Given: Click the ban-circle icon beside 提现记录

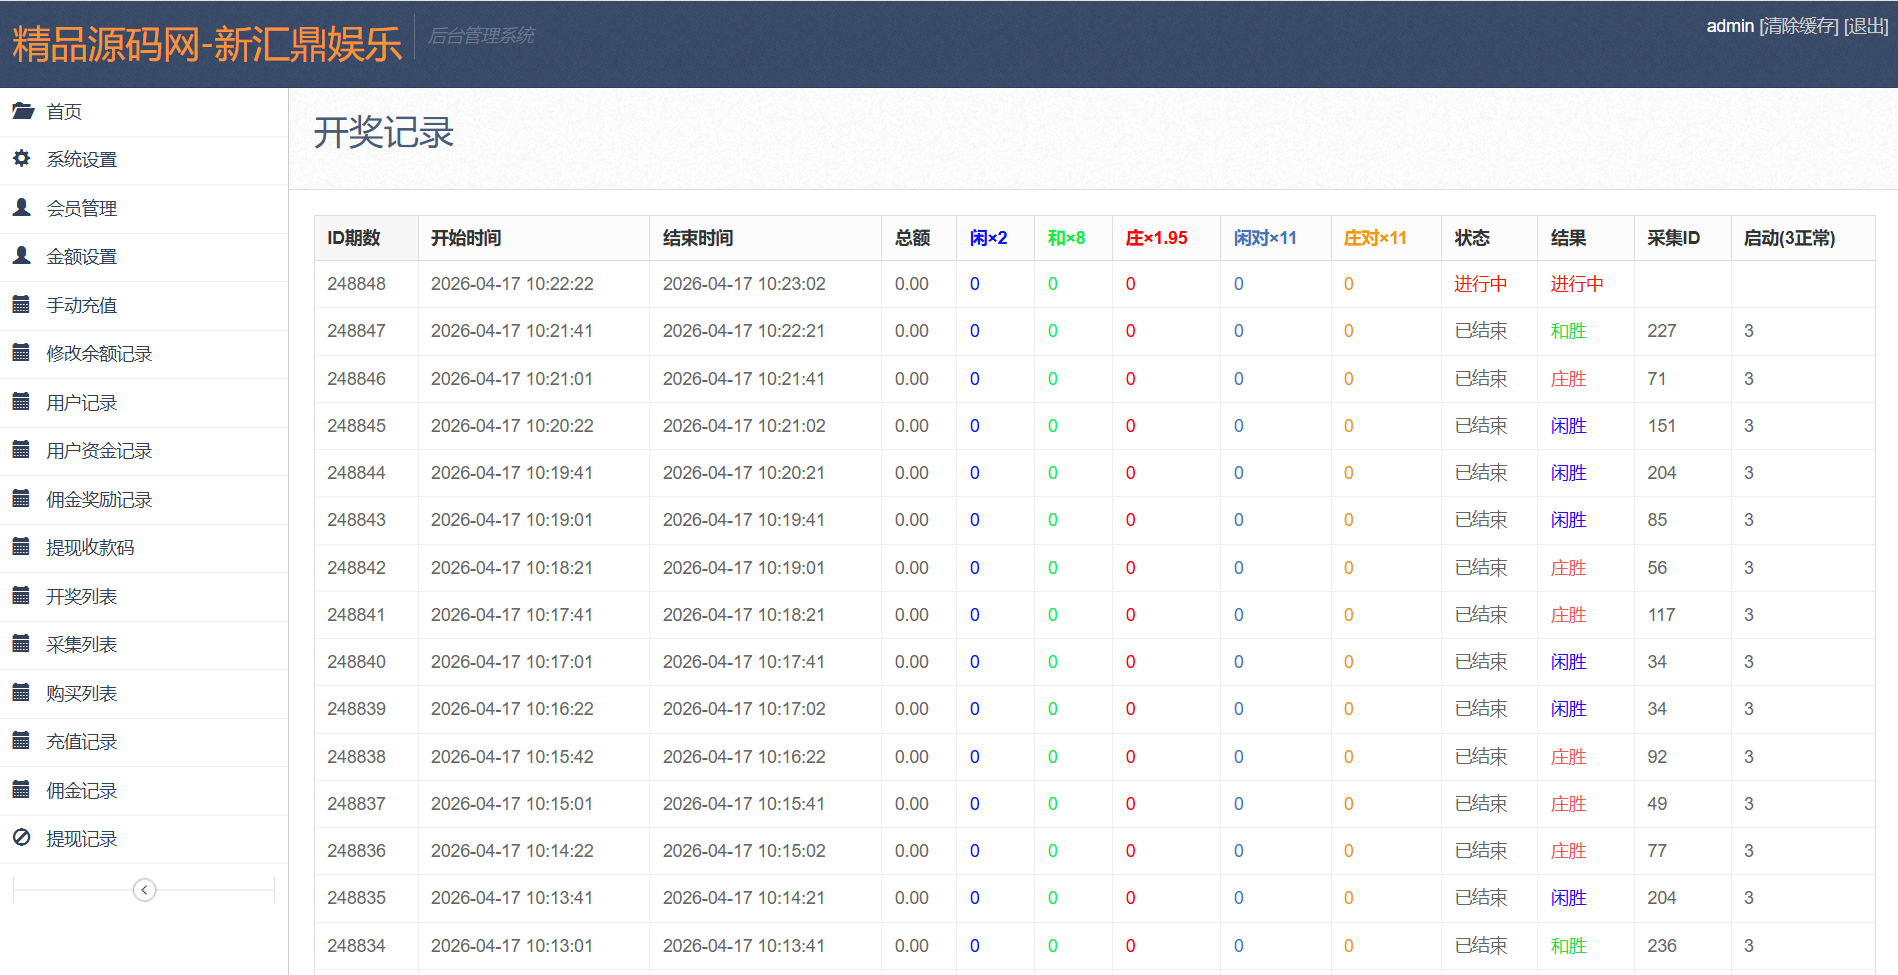Looking at the screenshot, I should [22, 838].
